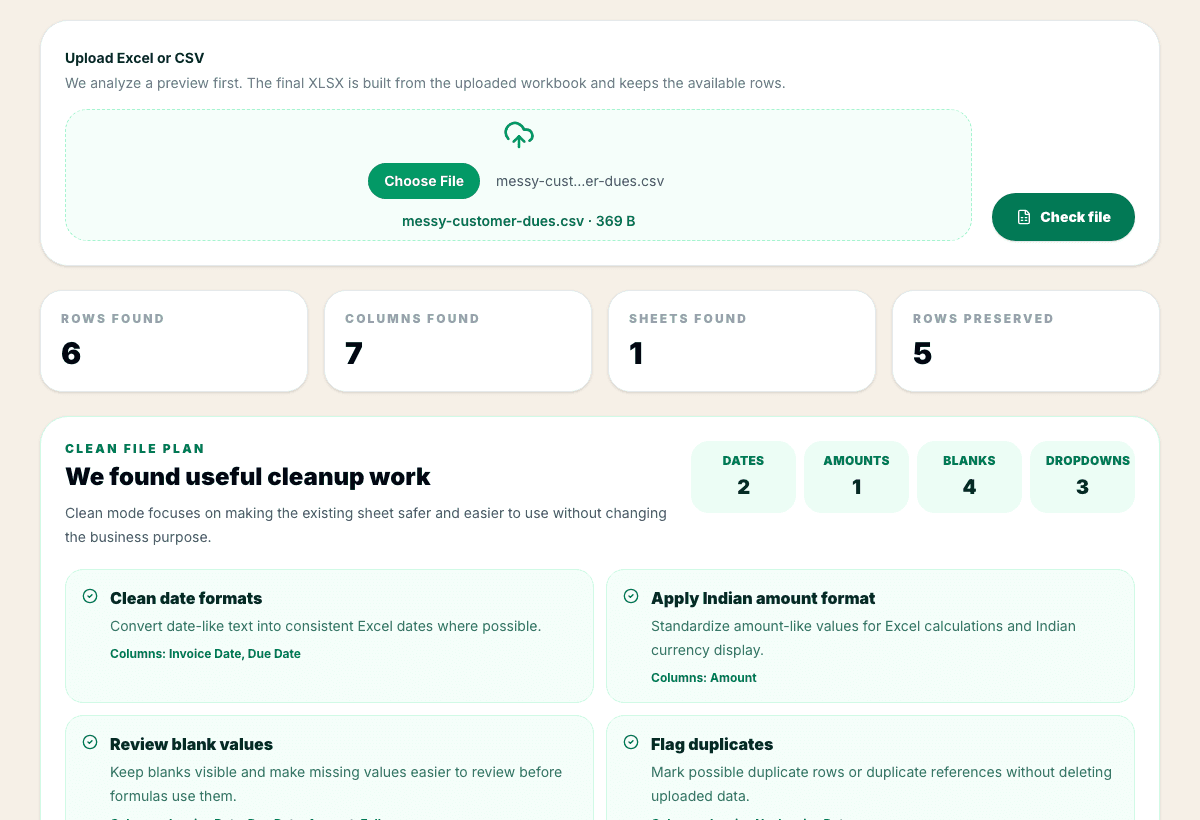The width and height of the screenshot is (1200, 820).
Task: Click the 'CLEAN FILE PLAN' label
Action: pos(135,449)
